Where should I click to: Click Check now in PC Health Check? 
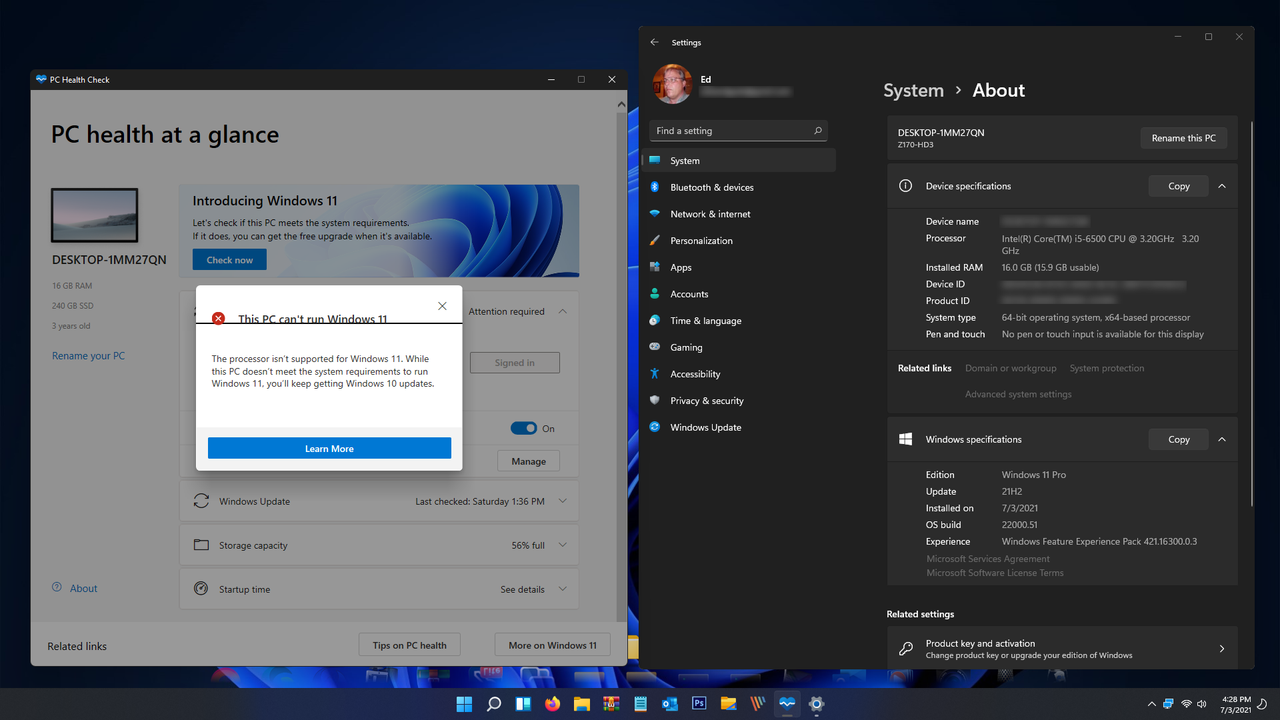[230, 260]
